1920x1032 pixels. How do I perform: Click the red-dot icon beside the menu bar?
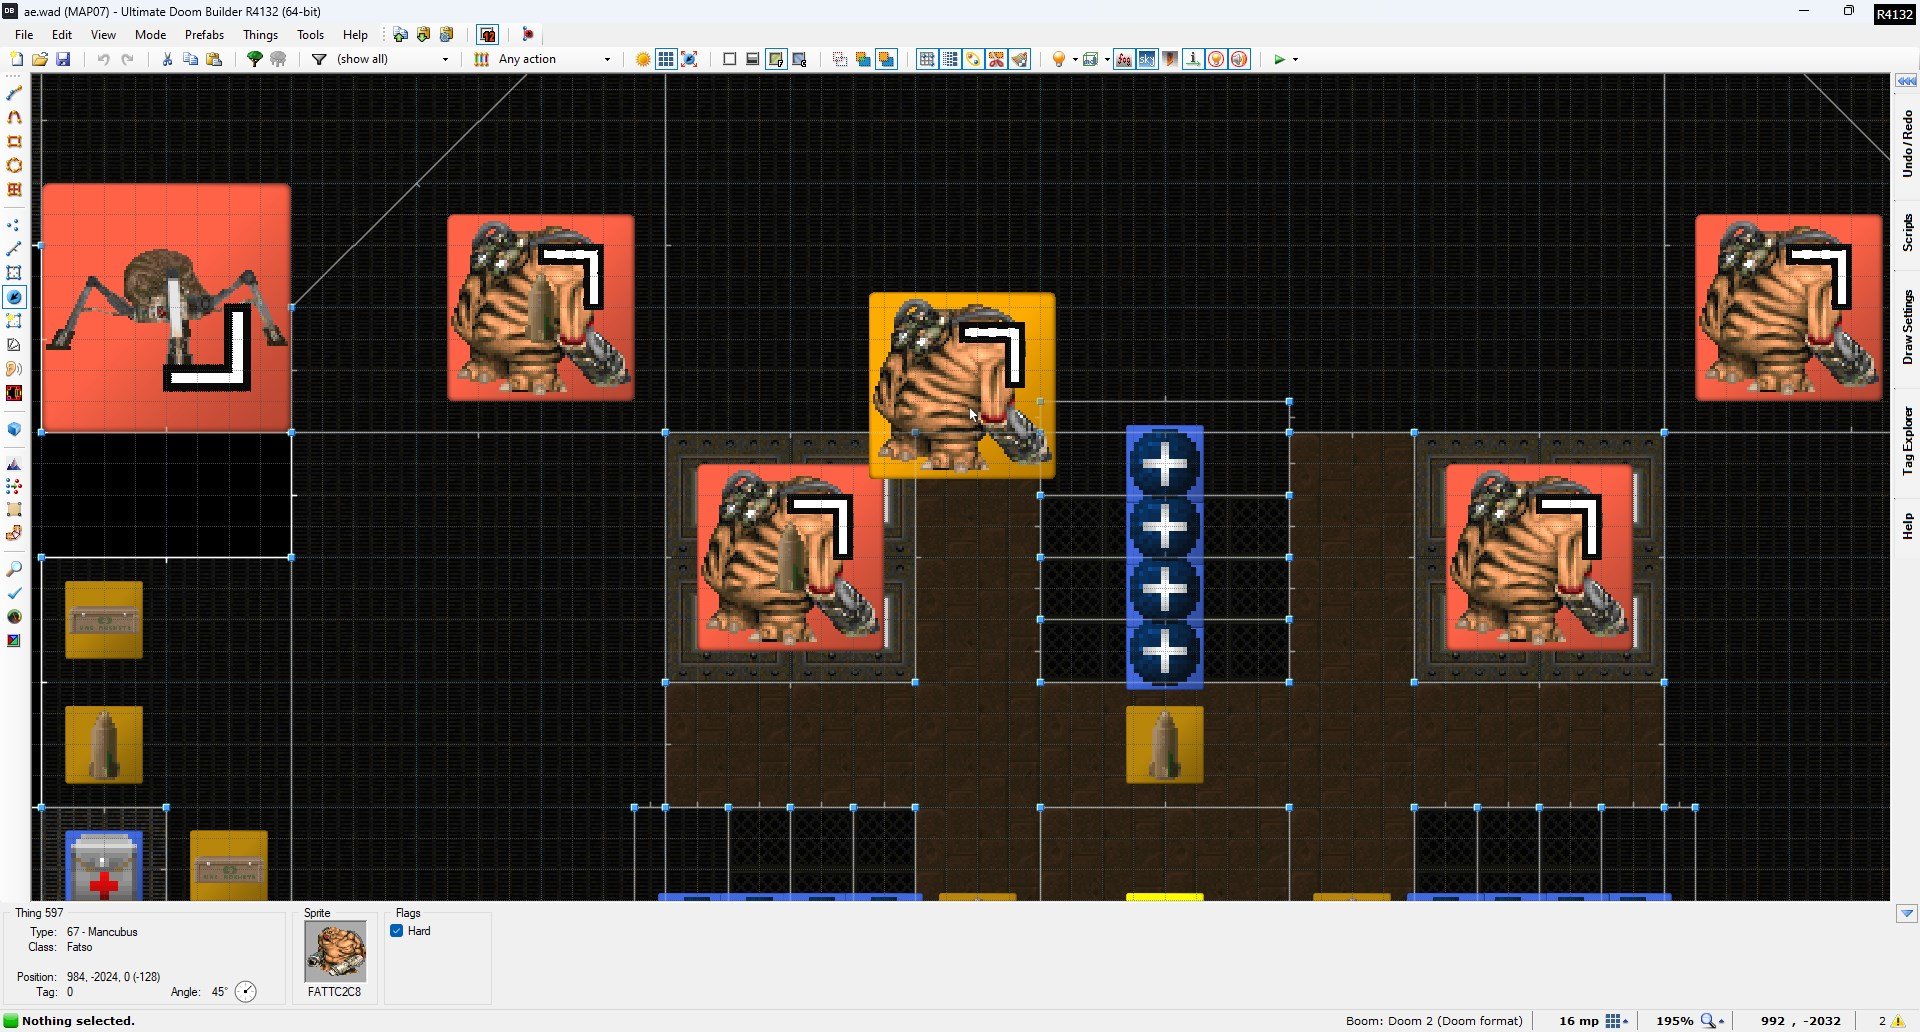[x=528, y=34]
